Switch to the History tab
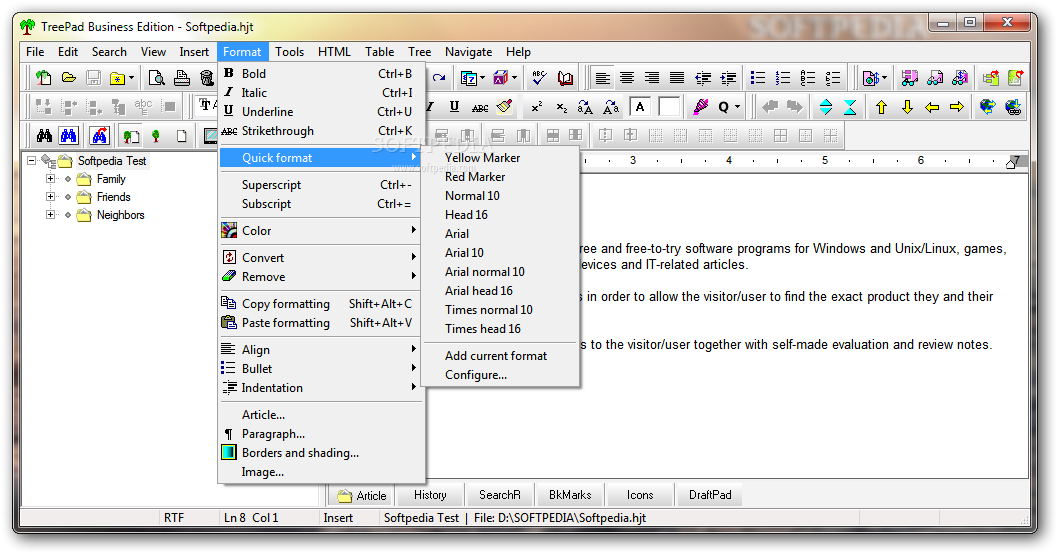The image size is (1058, 554). 430,495
